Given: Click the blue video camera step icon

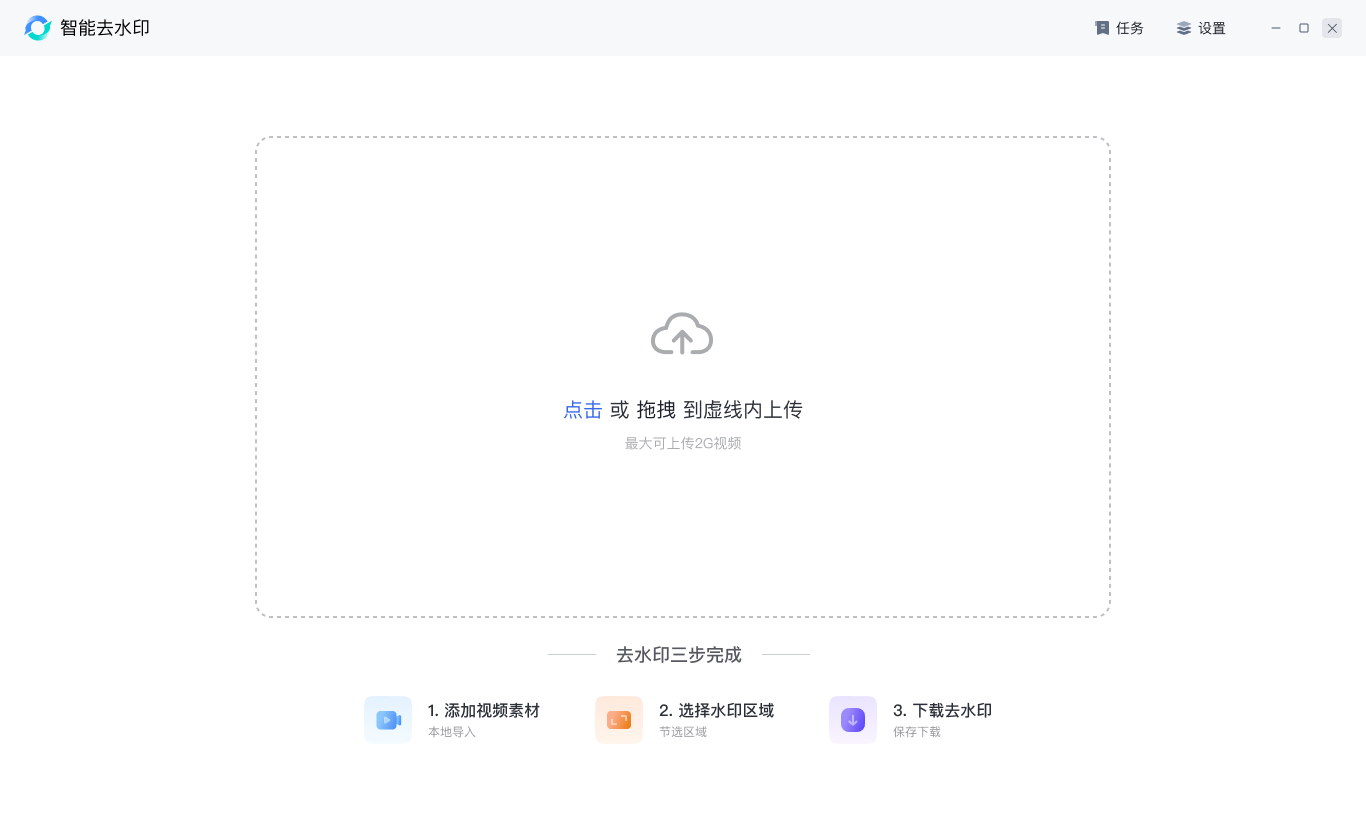Looking at the screenshot, I should [x=388, y=720].
